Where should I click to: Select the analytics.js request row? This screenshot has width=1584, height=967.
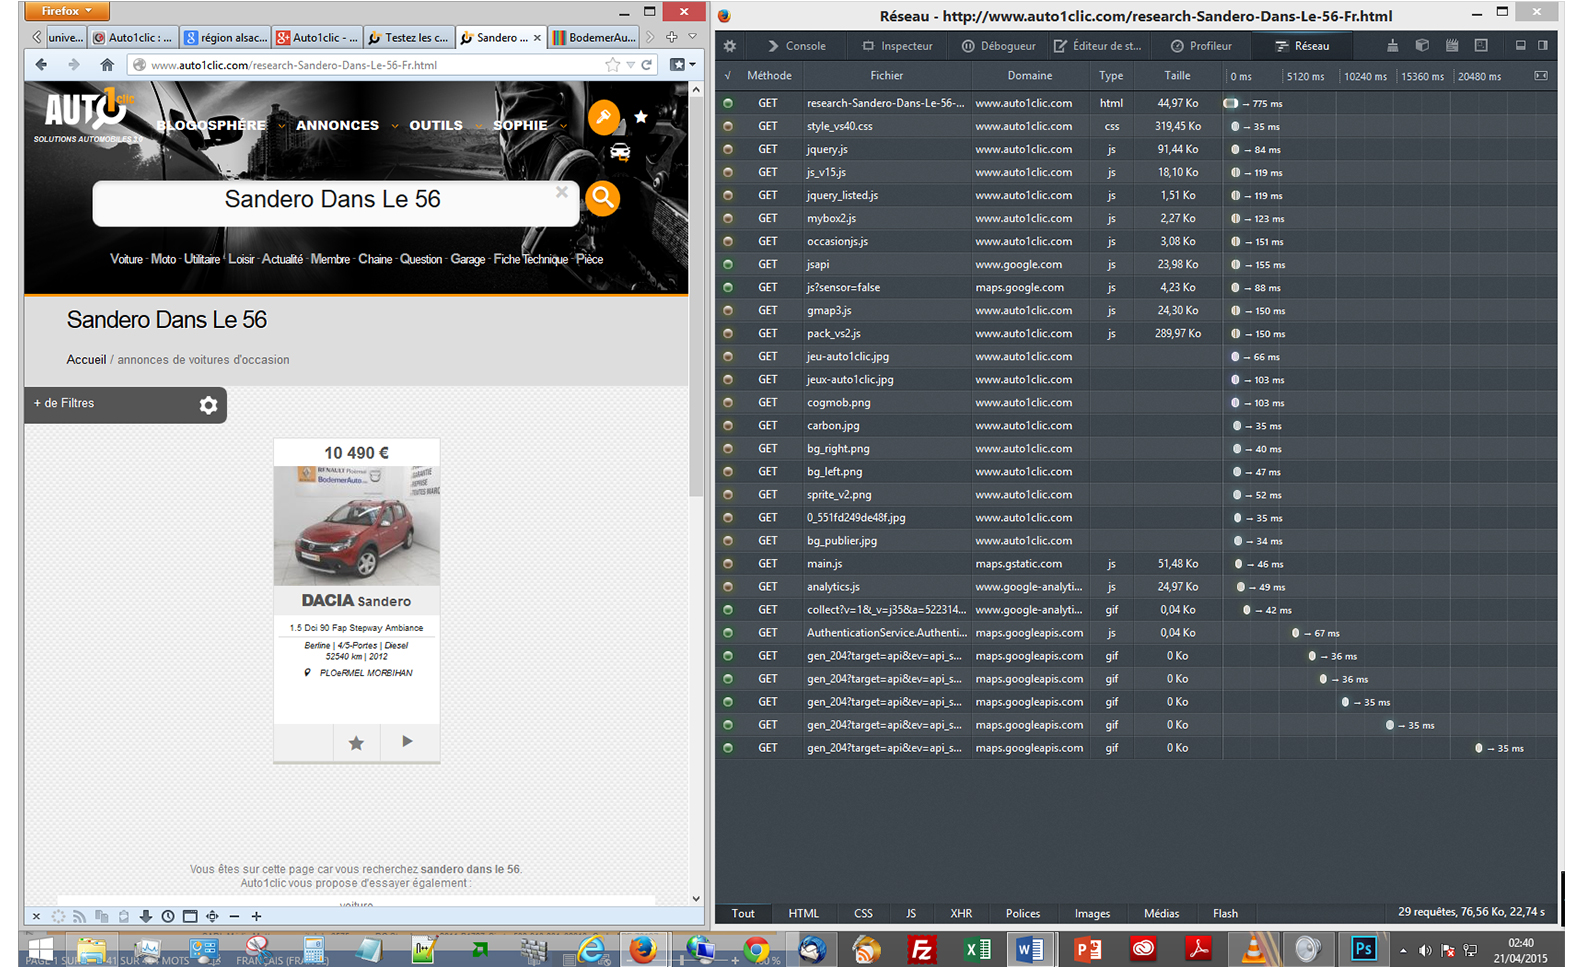[1136, 587]
